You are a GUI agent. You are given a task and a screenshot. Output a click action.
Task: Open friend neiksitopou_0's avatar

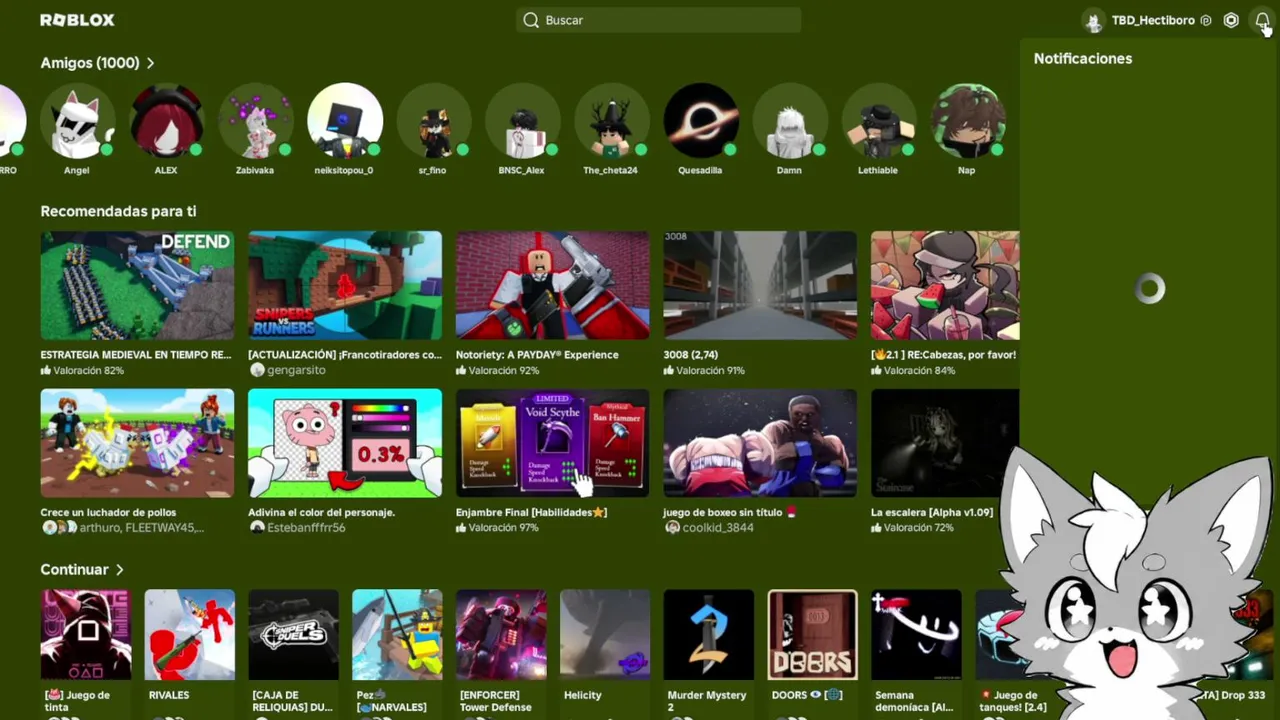344,121
